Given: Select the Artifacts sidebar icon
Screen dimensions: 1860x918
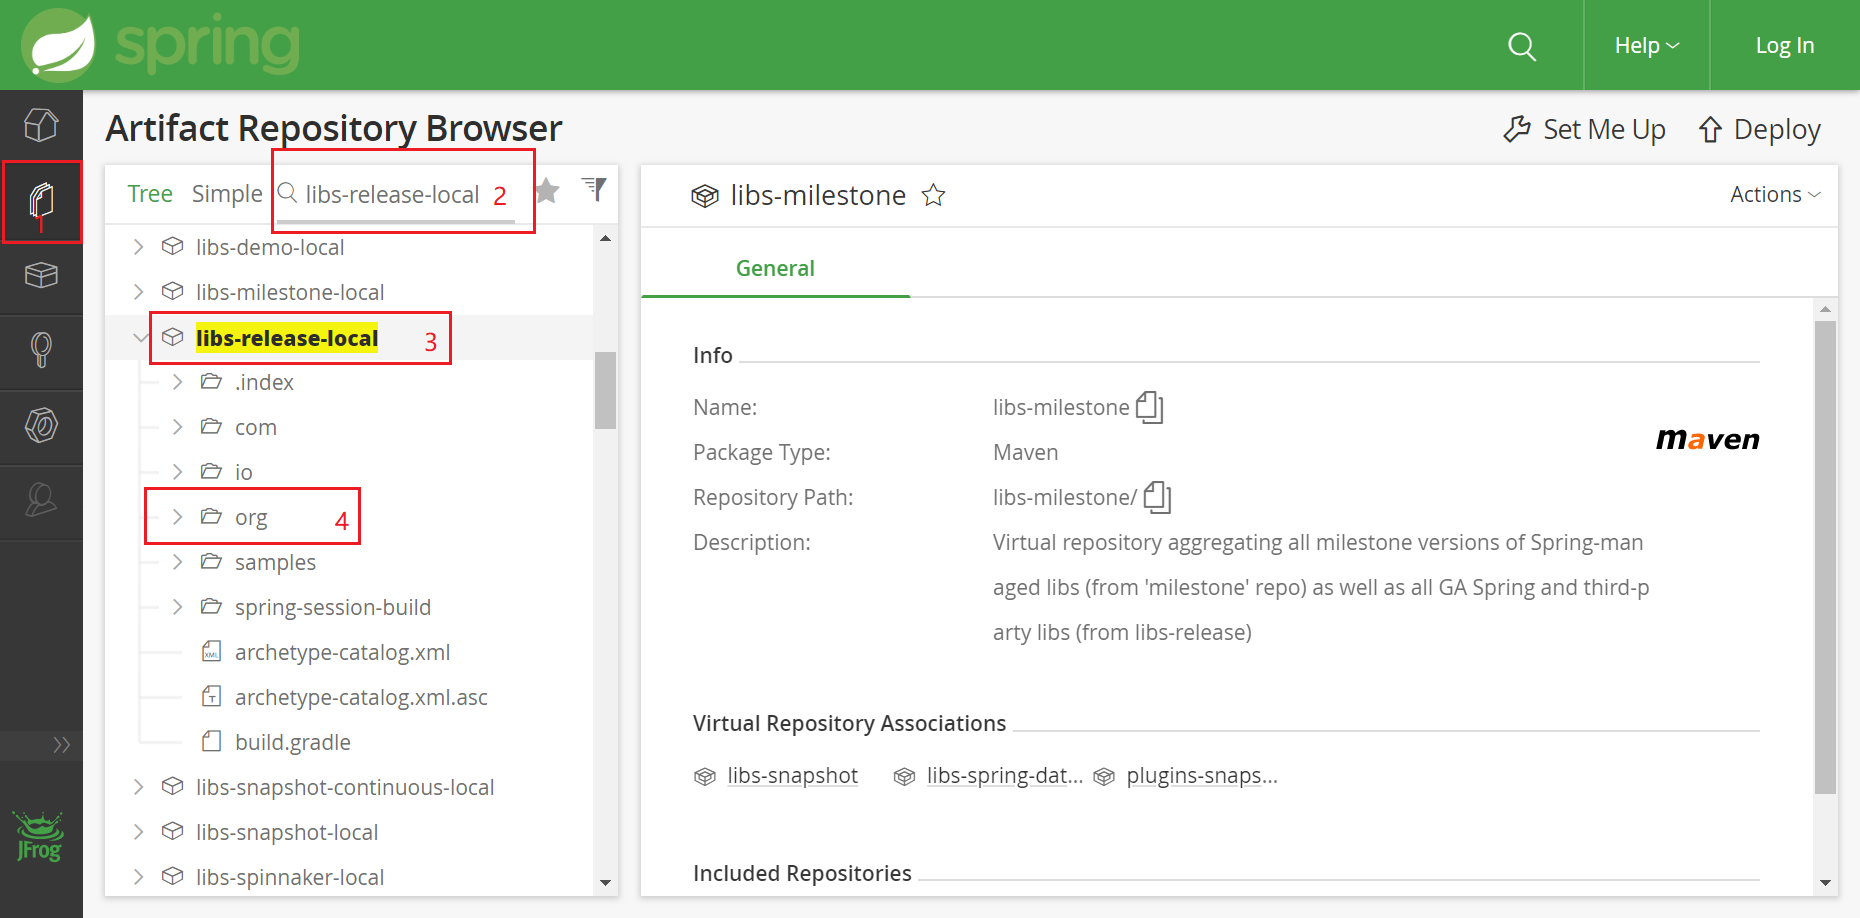Looking at the screenshot, I should point(41,202).
